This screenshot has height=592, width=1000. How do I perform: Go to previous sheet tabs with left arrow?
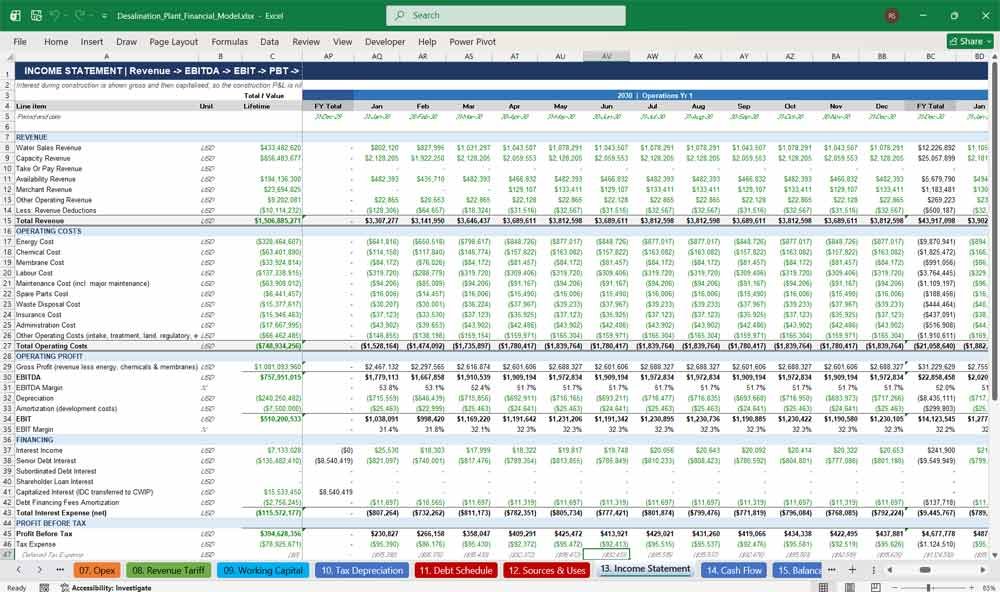point(18,570)
